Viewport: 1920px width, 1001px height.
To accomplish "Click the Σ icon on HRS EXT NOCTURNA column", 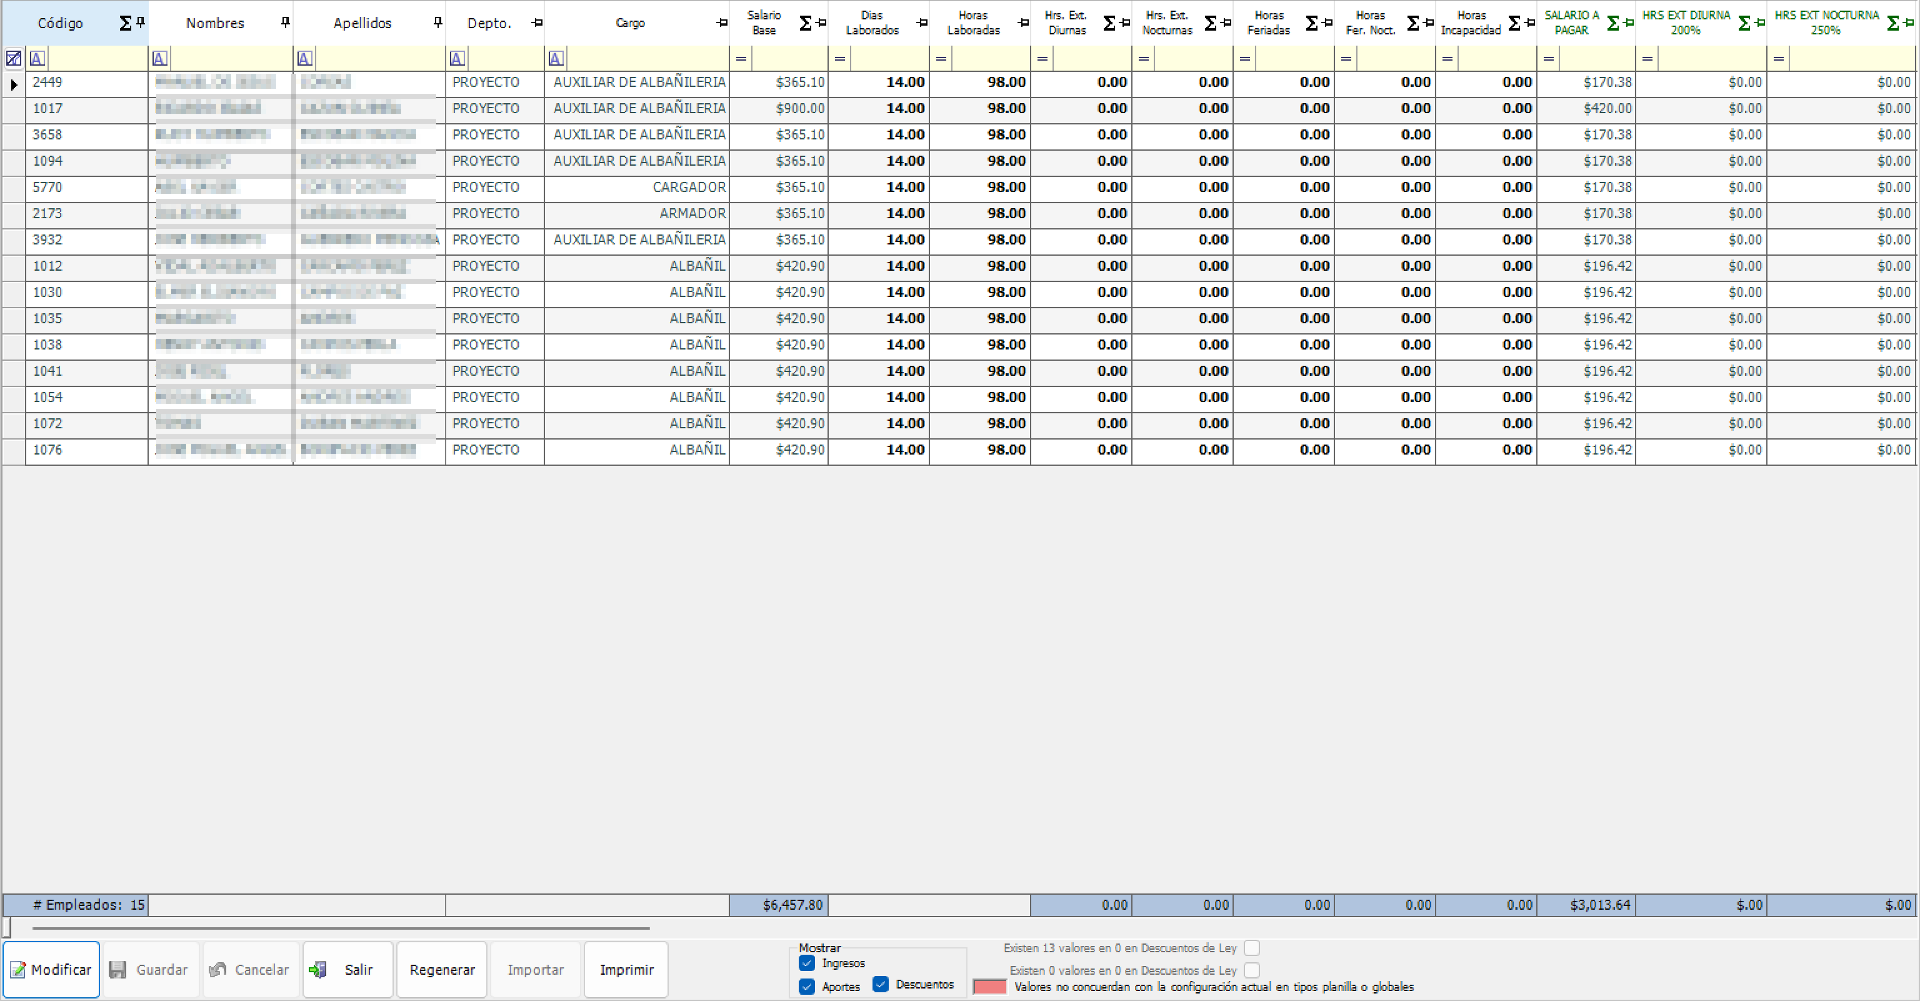I will pos(1891,21).
